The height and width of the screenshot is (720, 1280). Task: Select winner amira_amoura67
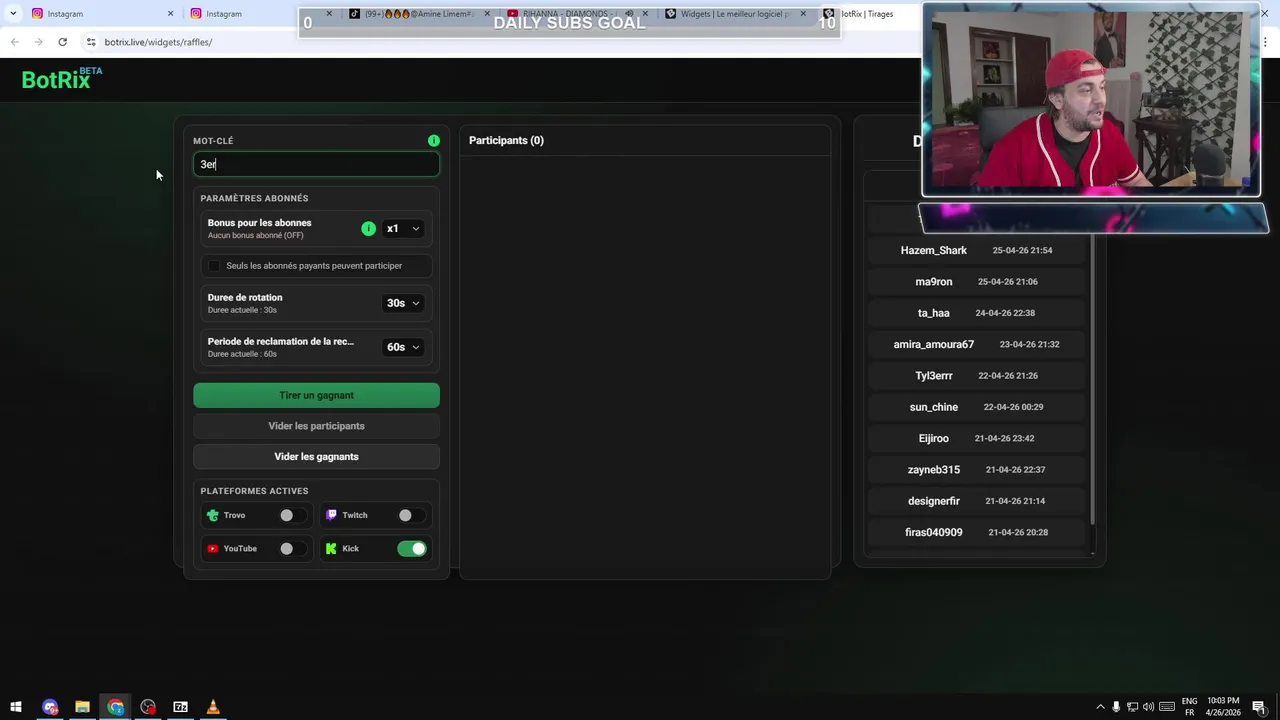point(977,344)
